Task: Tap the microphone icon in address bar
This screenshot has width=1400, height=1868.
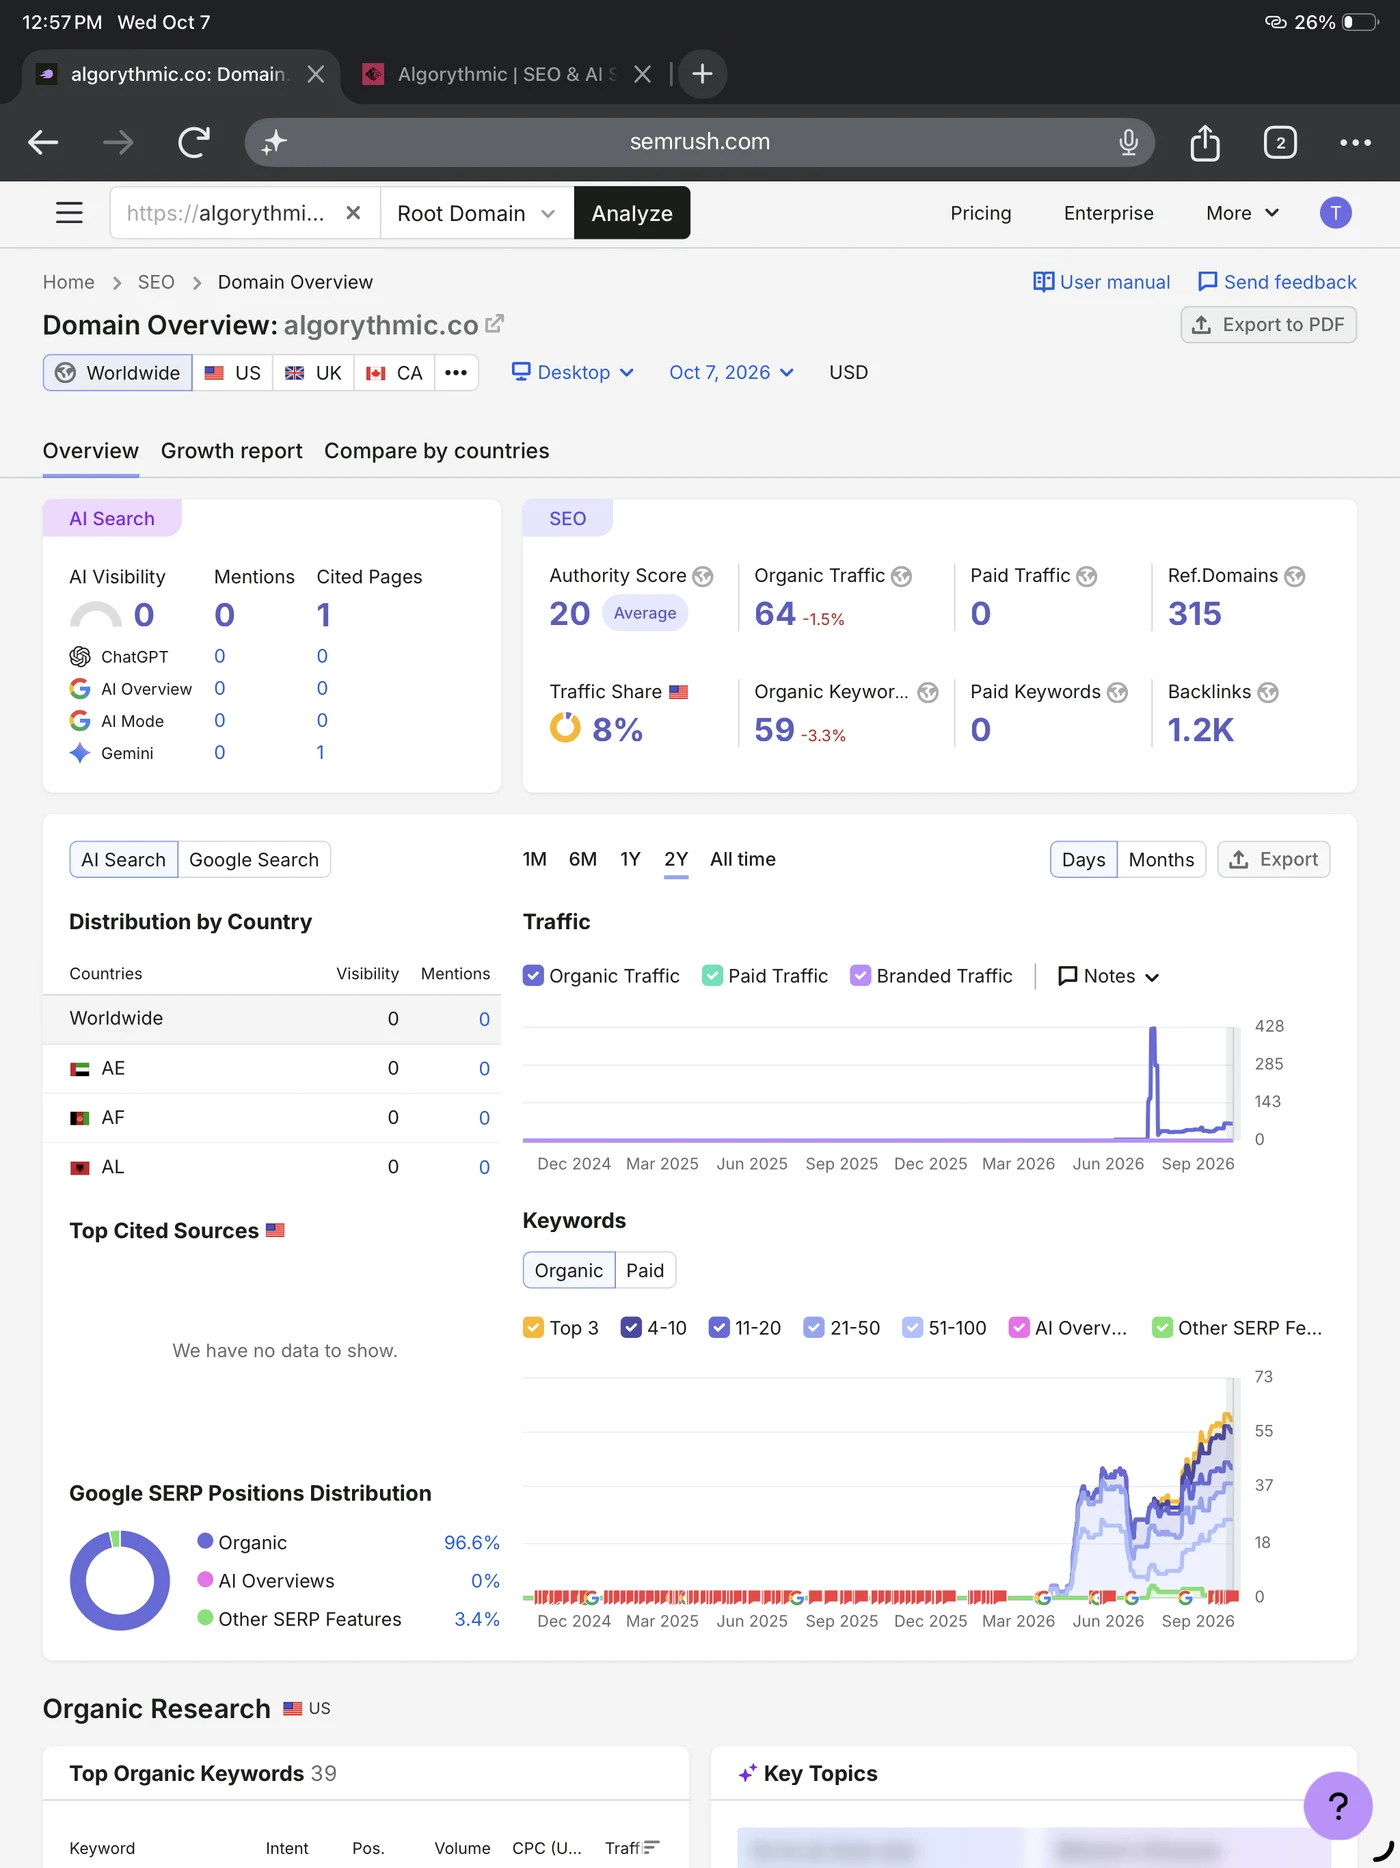Action: coord(1128,142)
